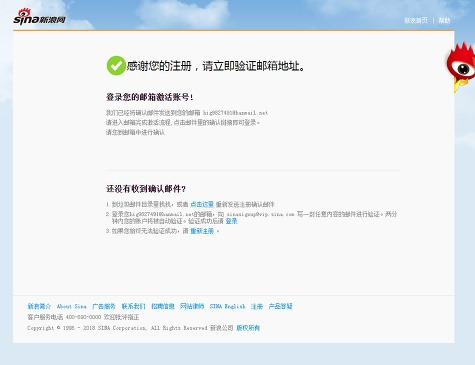Image resolution: width=475 pixels, height=365 pixels.
Task: Open 帮助 help link in top bar
Action: click(444, 20)
